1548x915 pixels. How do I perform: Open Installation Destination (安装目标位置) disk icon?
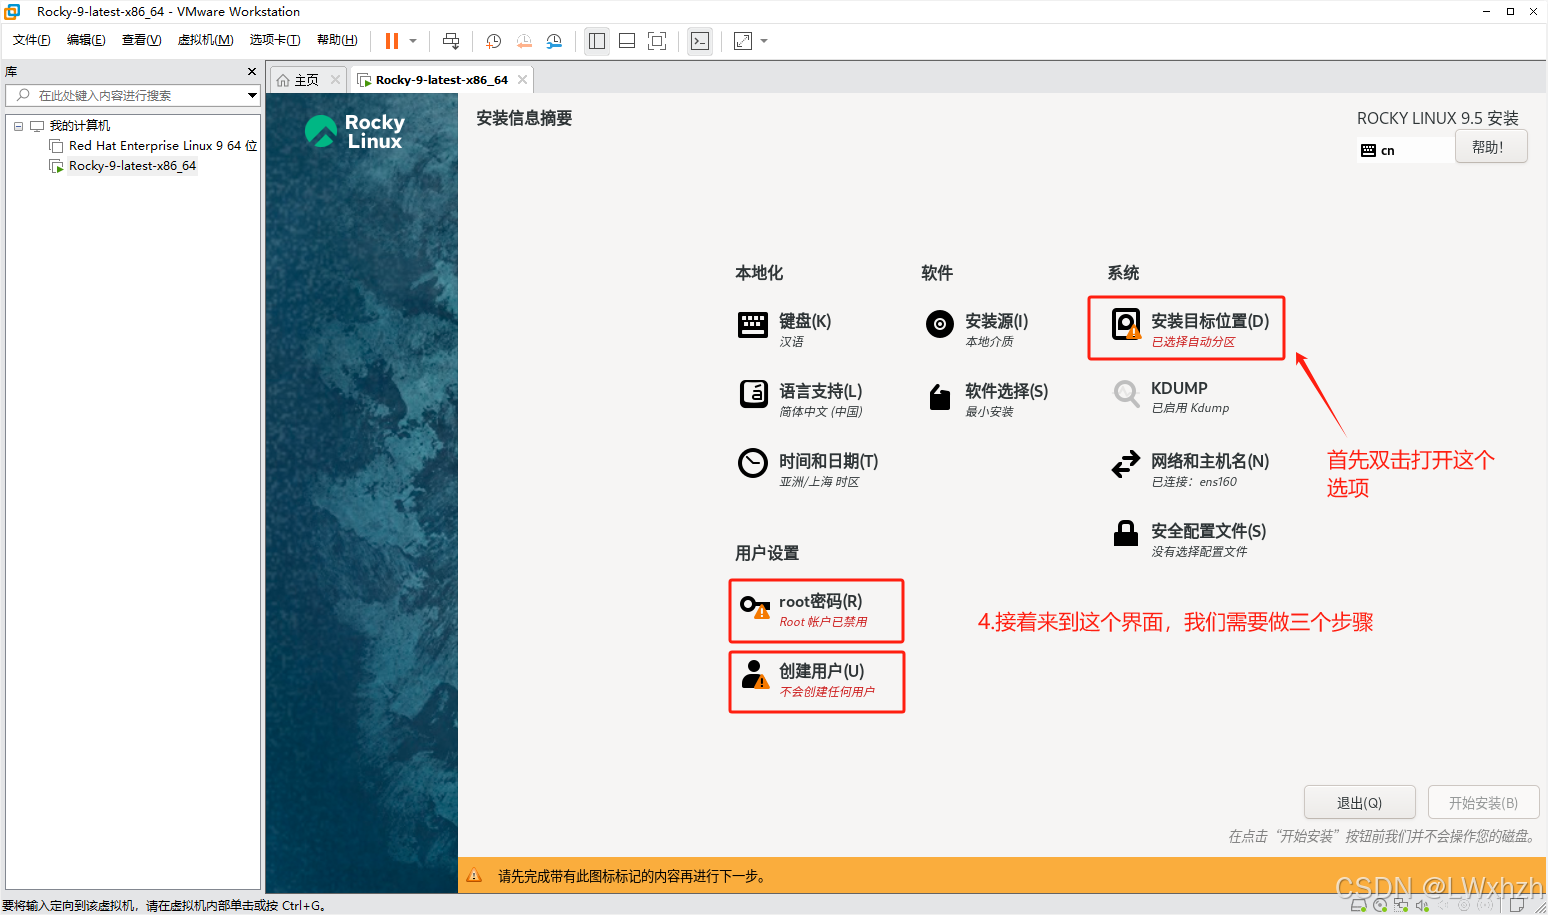point(1126,324)
